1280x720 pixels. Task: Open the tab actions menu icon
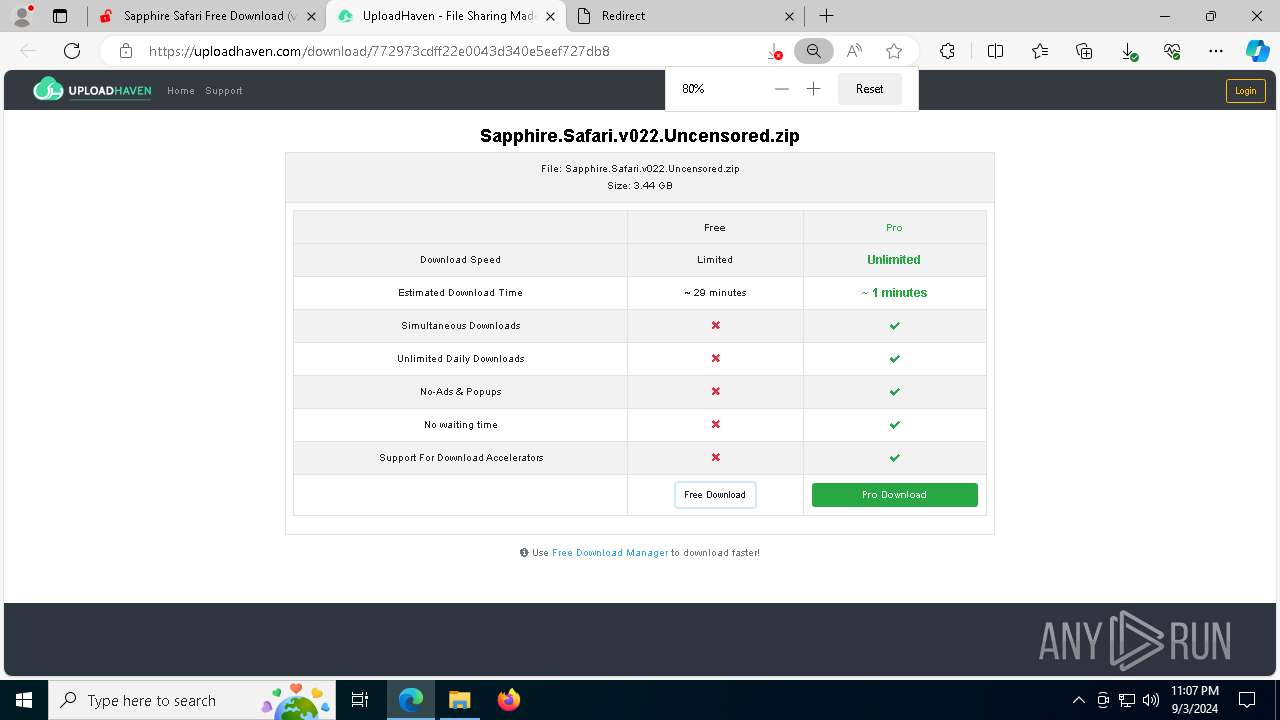click(60, 16)
